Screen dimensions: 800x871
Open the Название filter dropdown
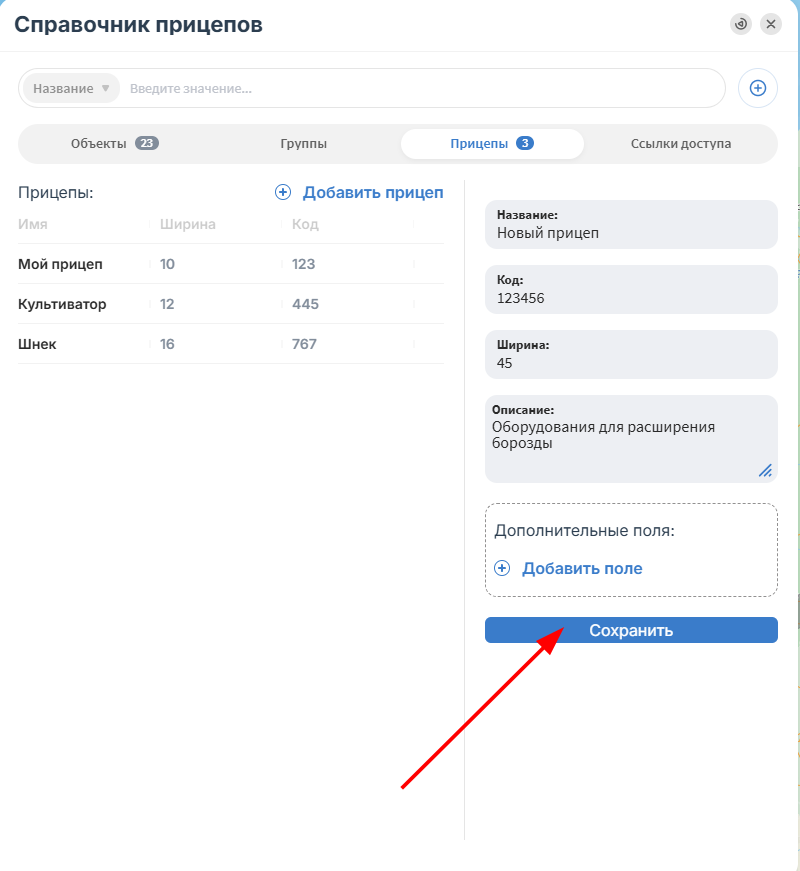(x=71, y=88)
